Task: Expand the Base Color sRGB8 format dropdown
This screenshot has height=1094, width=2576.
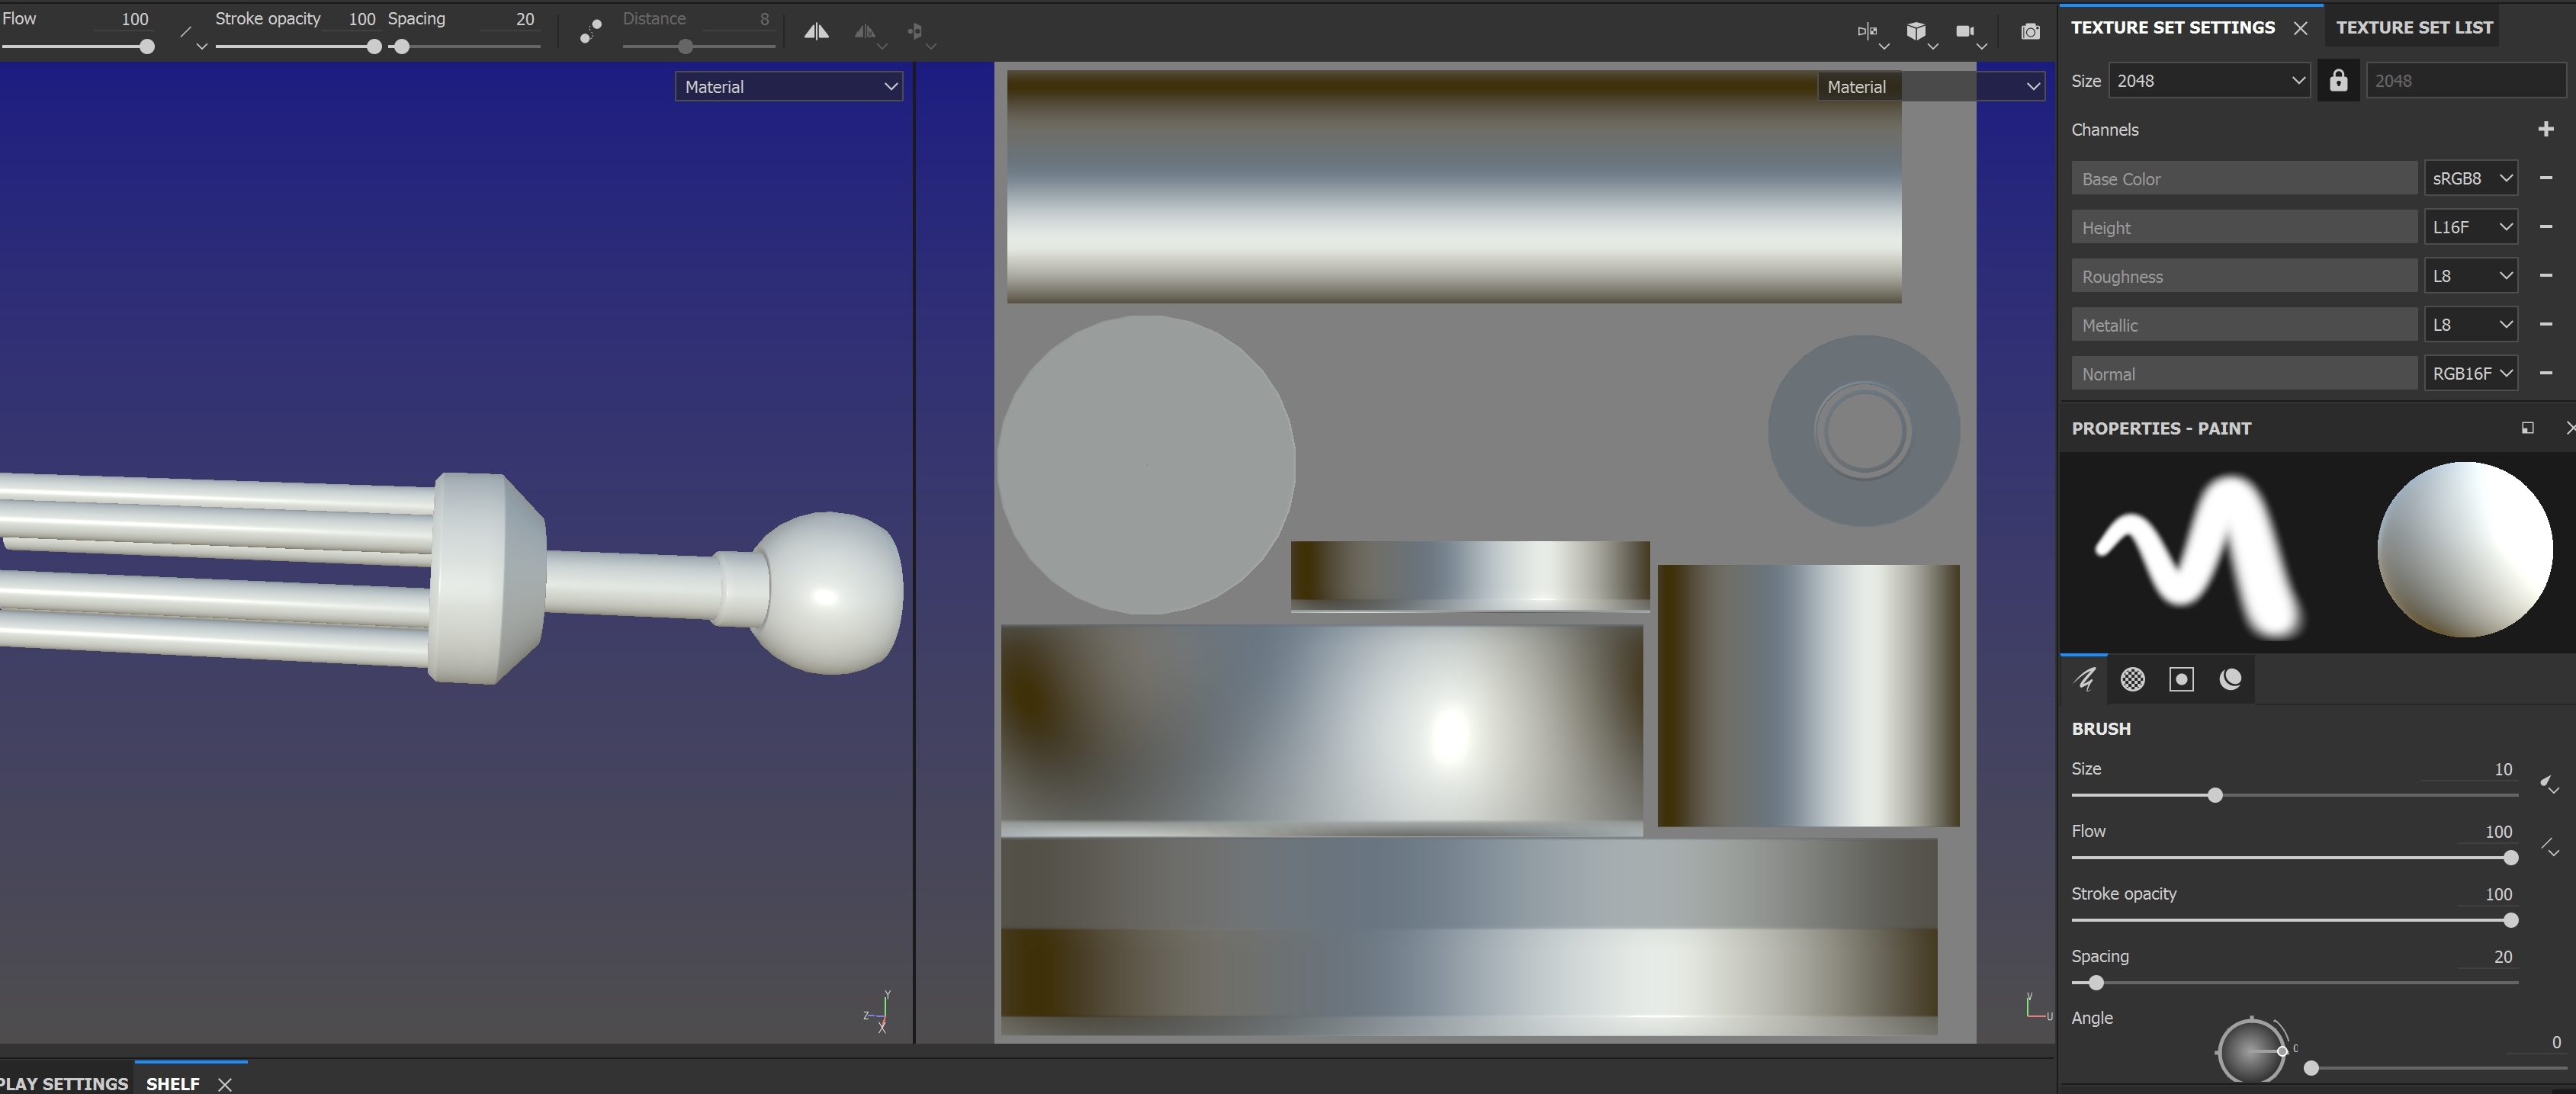Action: tap(2470, 178)
